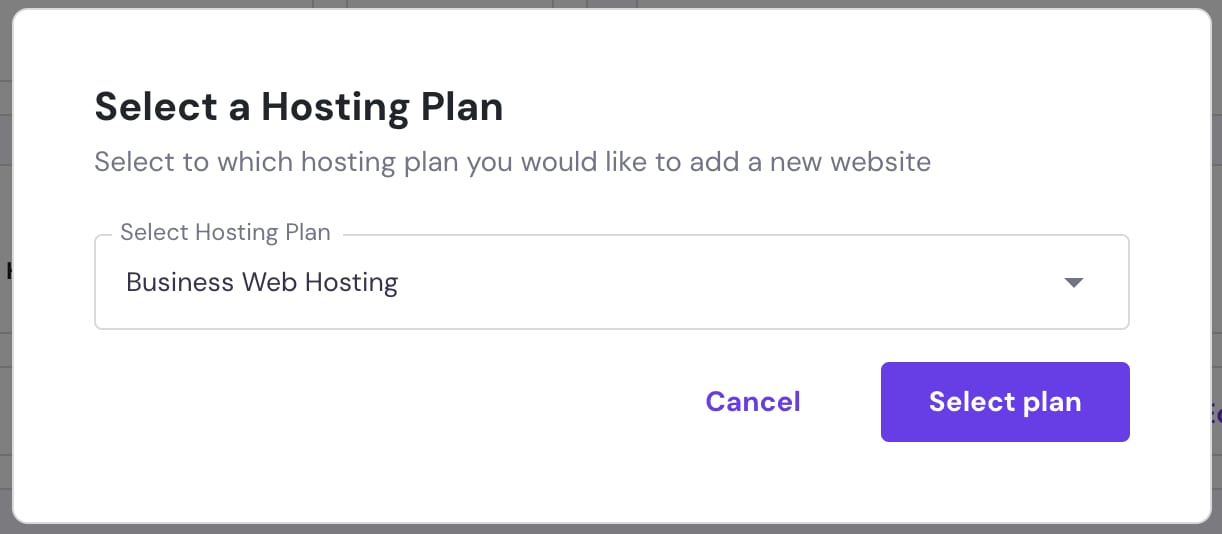
Task: Dismiss the dialog using Cancel
Action: 753,402
